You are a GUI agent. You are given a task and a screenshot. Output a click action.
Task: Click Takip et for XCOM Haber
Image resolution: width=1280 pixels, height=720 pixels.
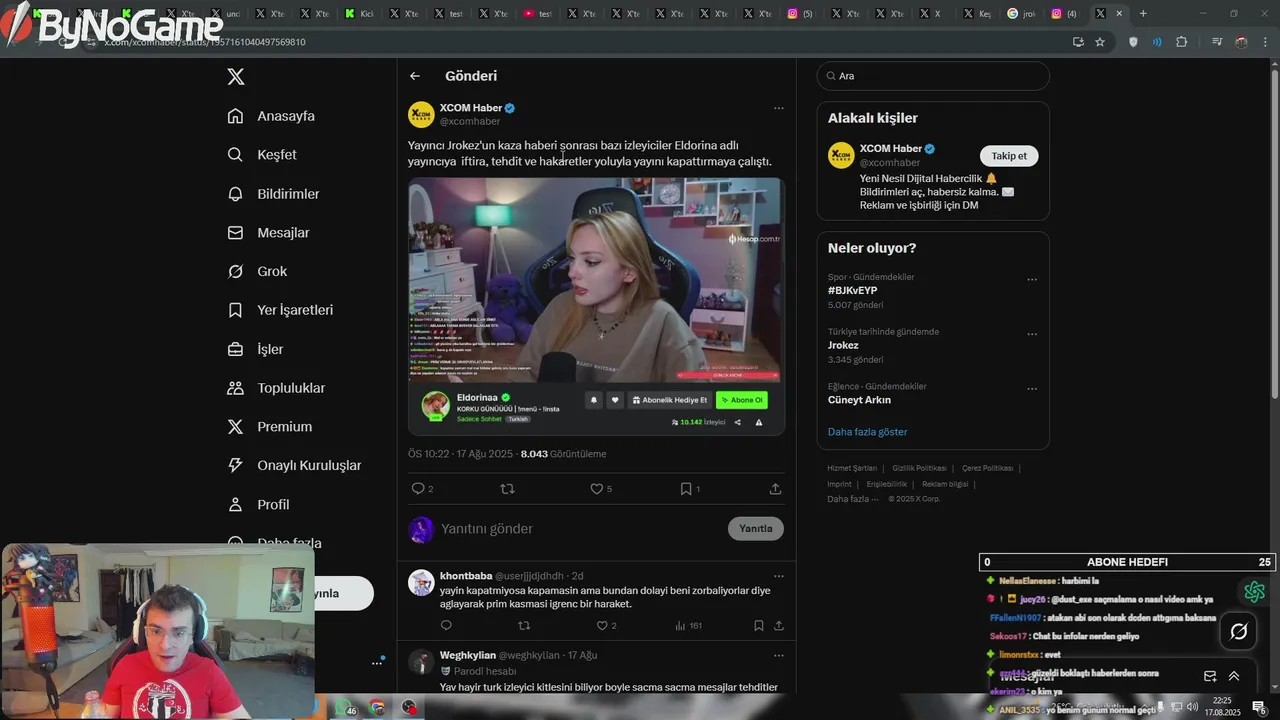tap(1009, 156)
